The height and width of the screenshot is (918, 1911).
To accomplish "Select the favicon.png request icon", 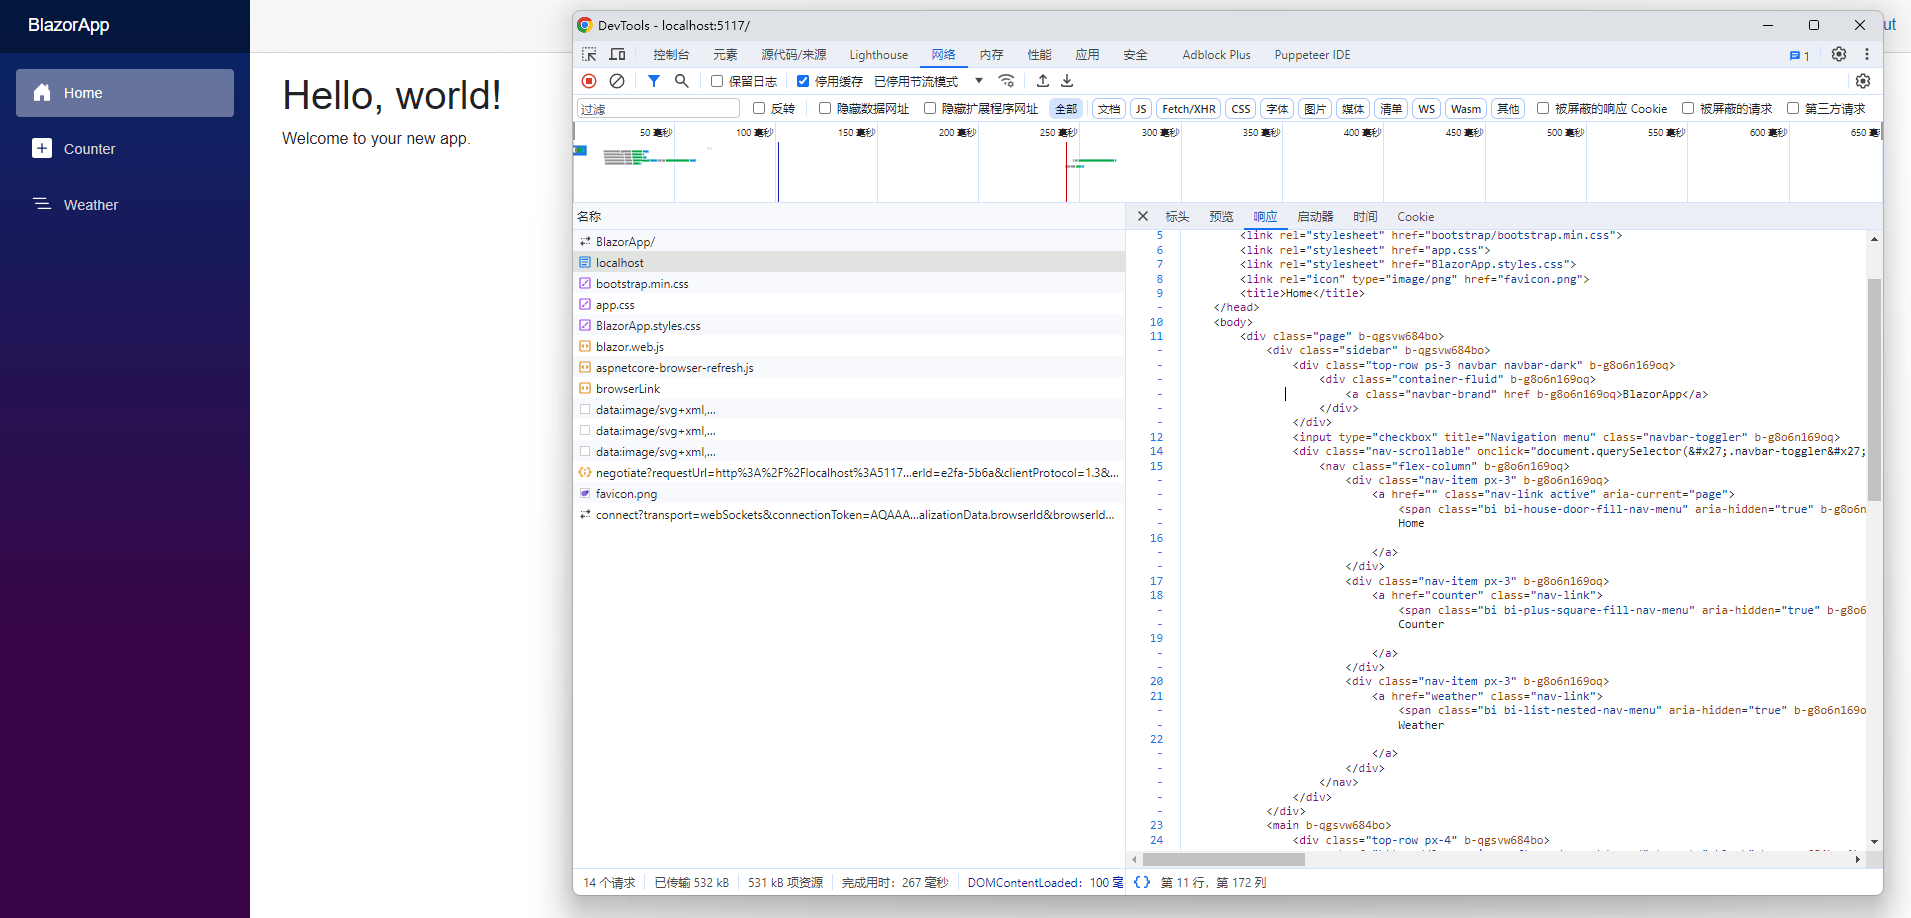I will point(585,493).
